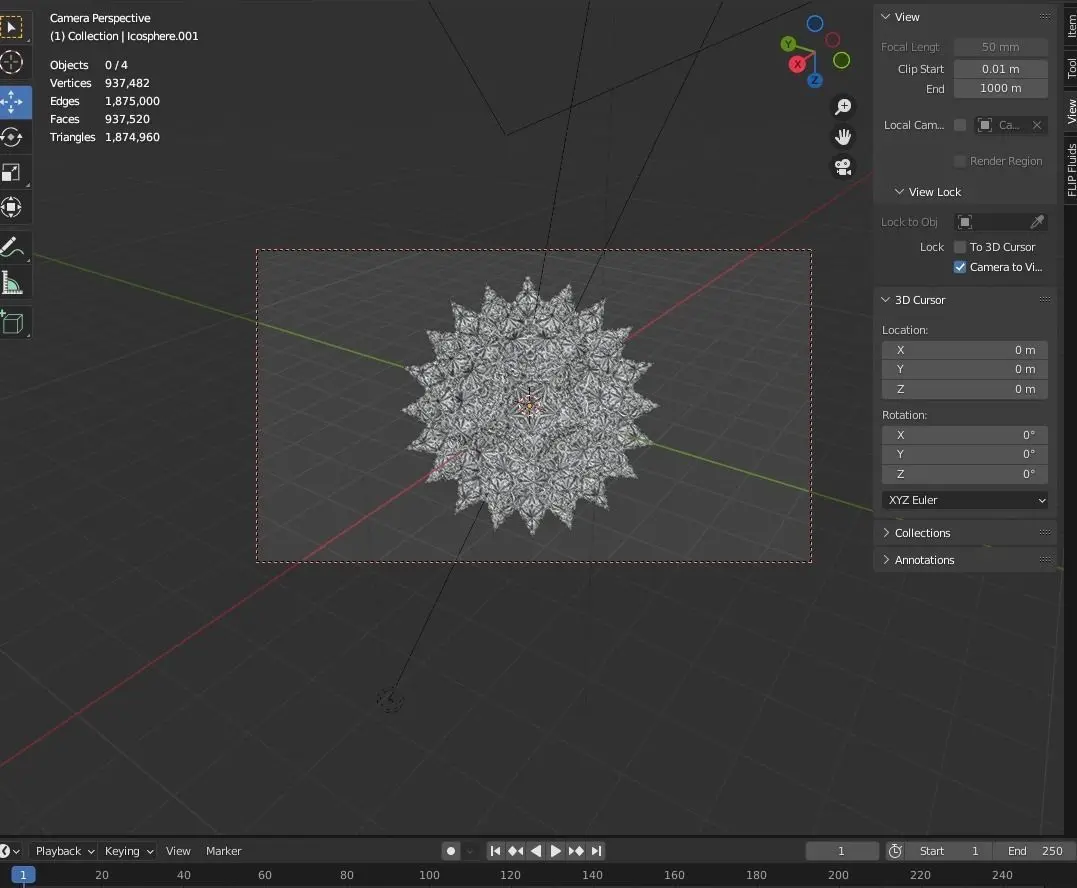This screenshot has width=1077, height=888.
Task: Click the 3D Cursor Location Z field
Action: pos(964,389)
